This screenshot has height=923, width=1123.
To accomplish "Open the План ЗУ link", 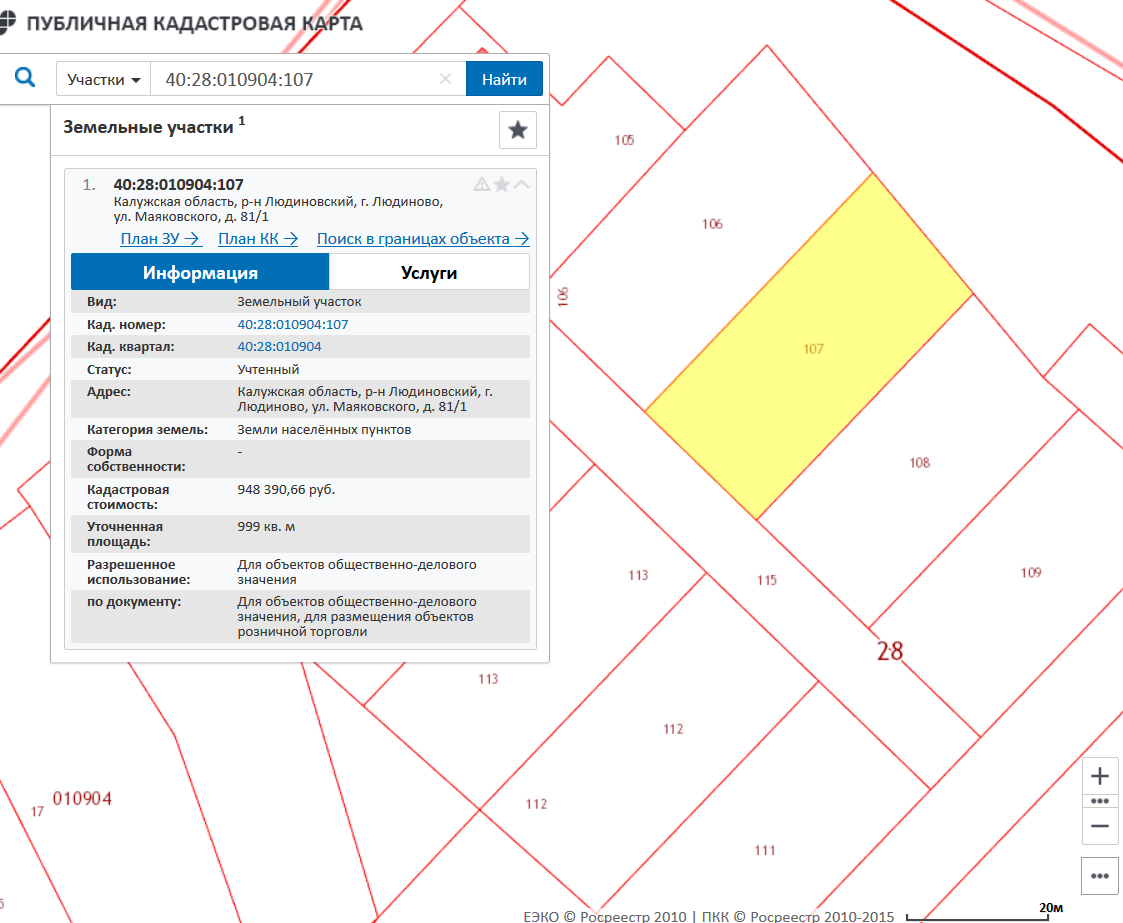I will [x=161, y=239].
